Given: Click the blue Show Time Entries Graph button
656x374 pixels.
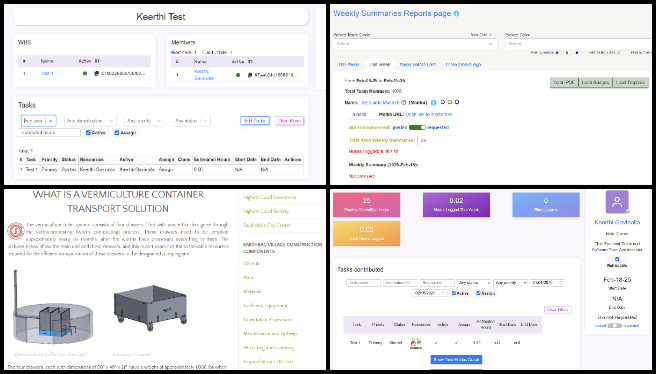Looking at the screenshot, I should click(456, 359).
